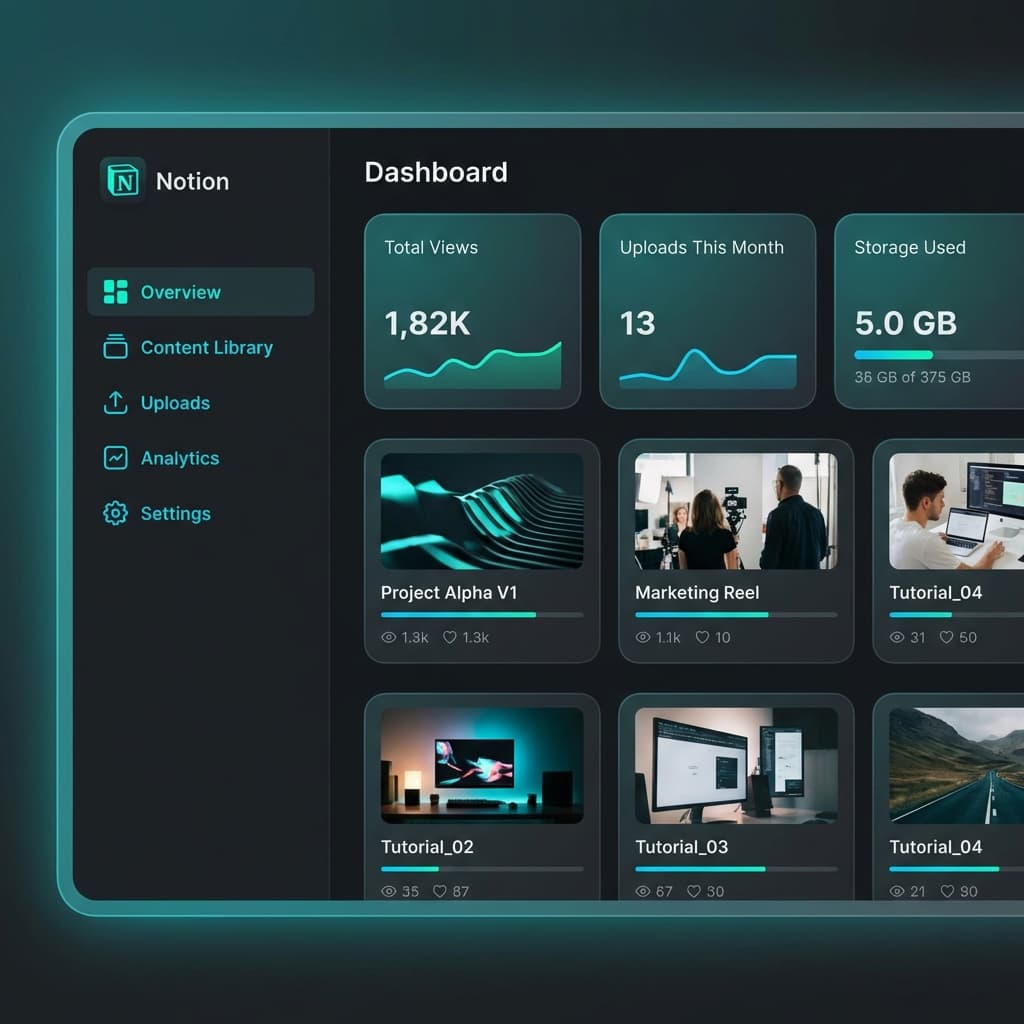This screenshot has height=1024, width=1024.
Task: Toggle the heart on the Marketing Reel card
Action: click(703, 637)
